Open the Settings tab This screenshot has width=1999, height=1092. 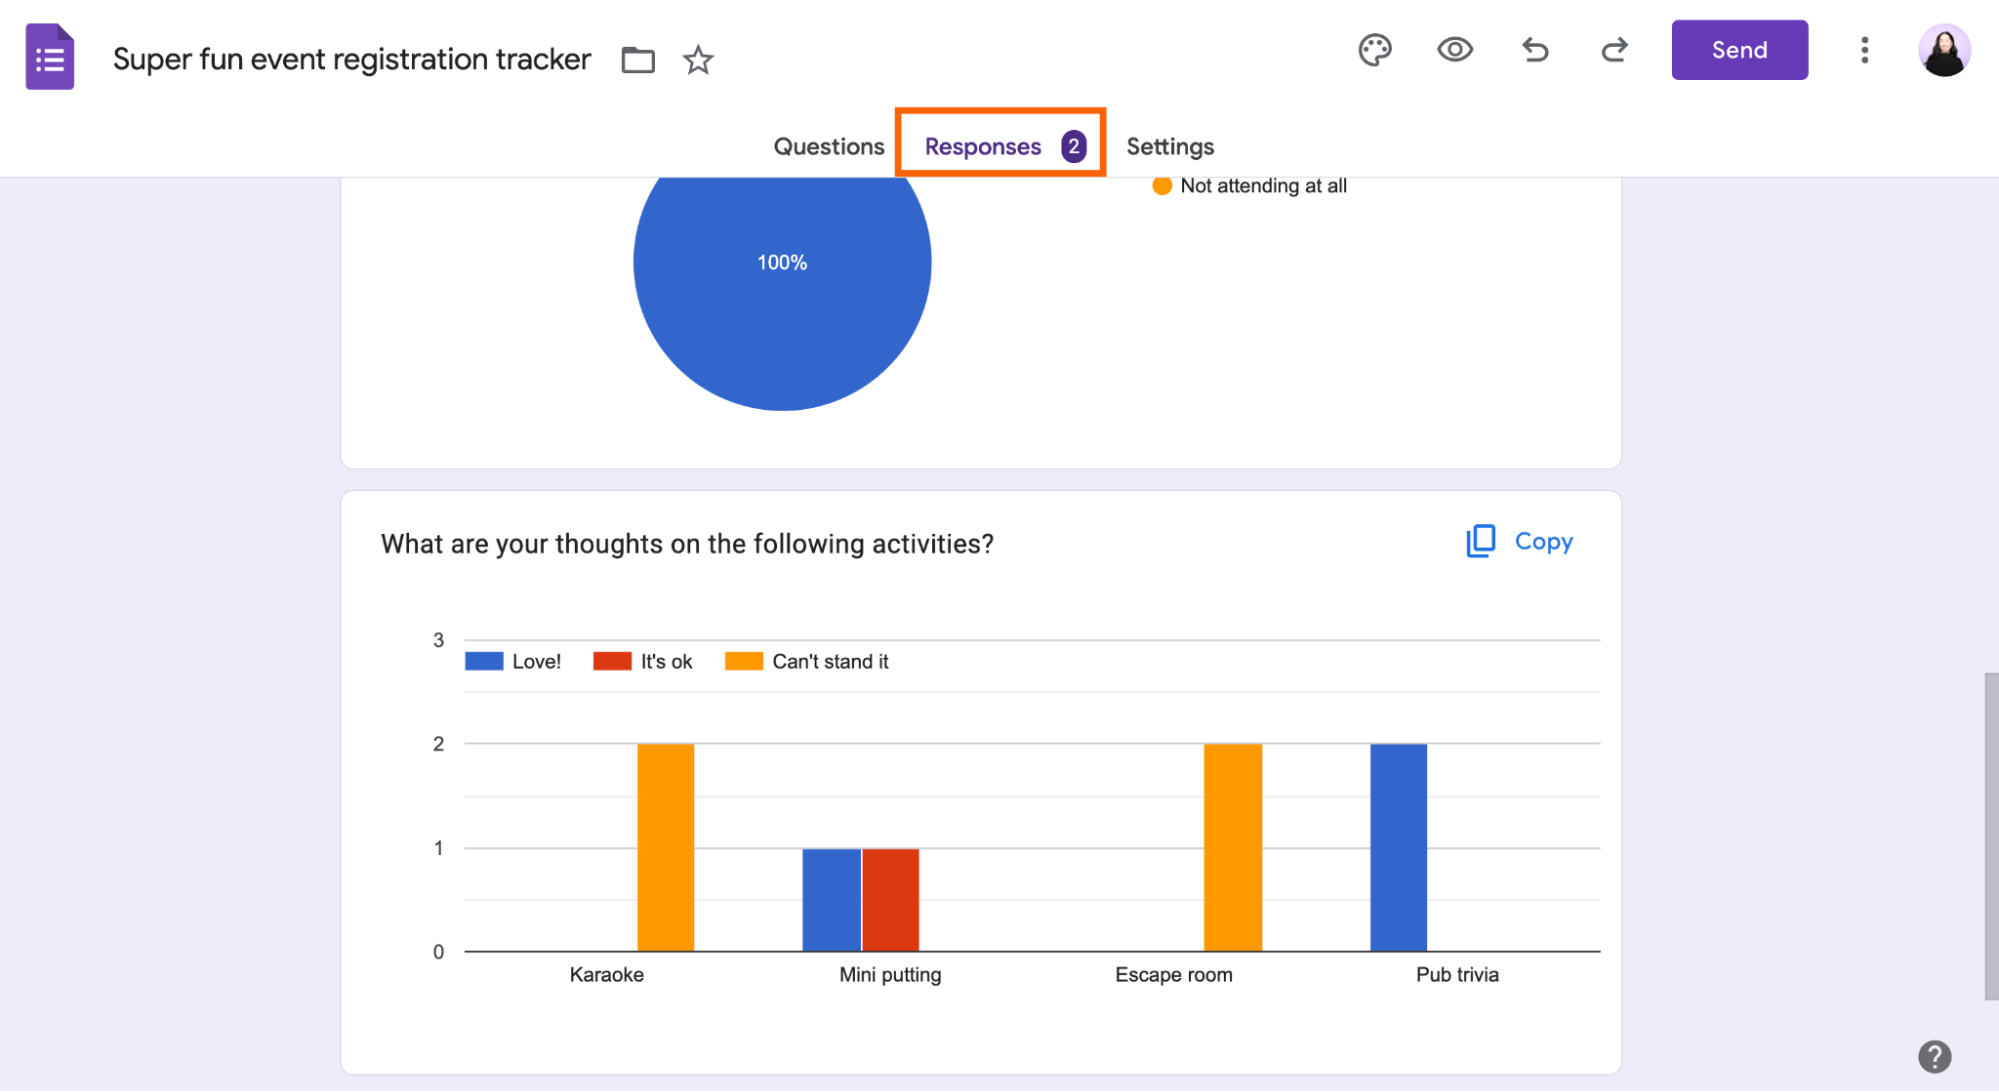pos(1169,146)
